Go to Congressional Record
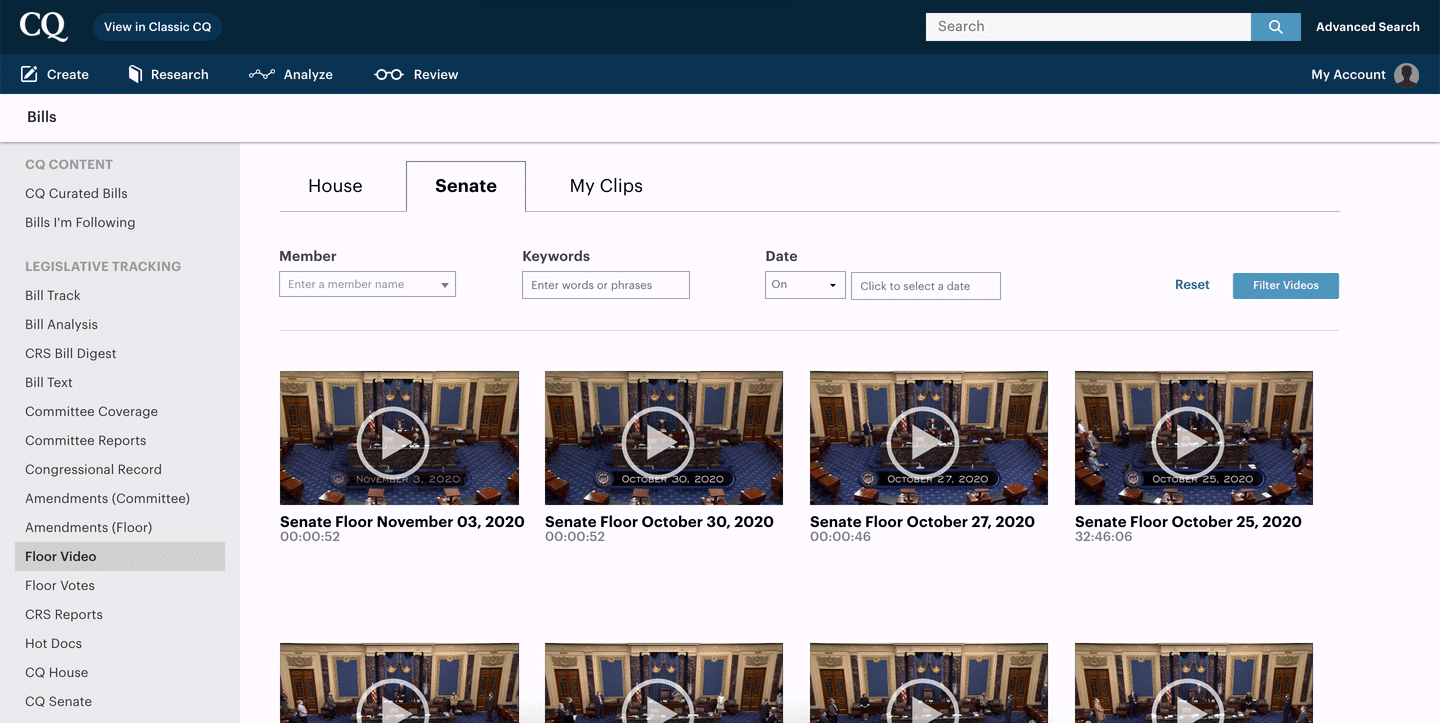Viewport: 1440px width, 723px height. click(93, 469)
